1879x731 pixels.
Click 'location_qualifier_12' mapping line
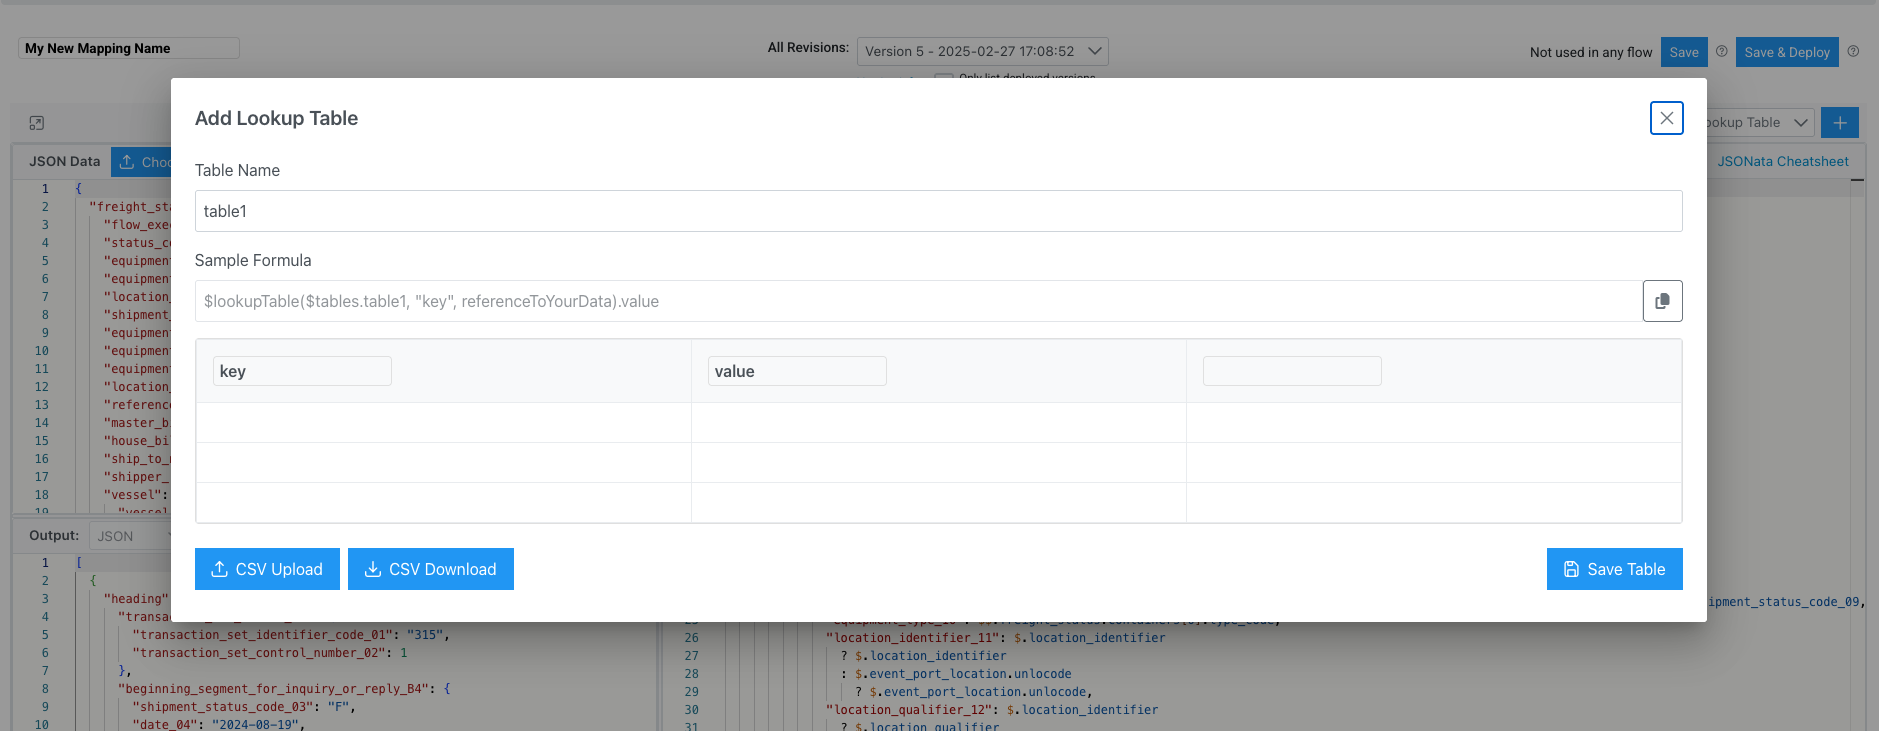coord(991,710)
